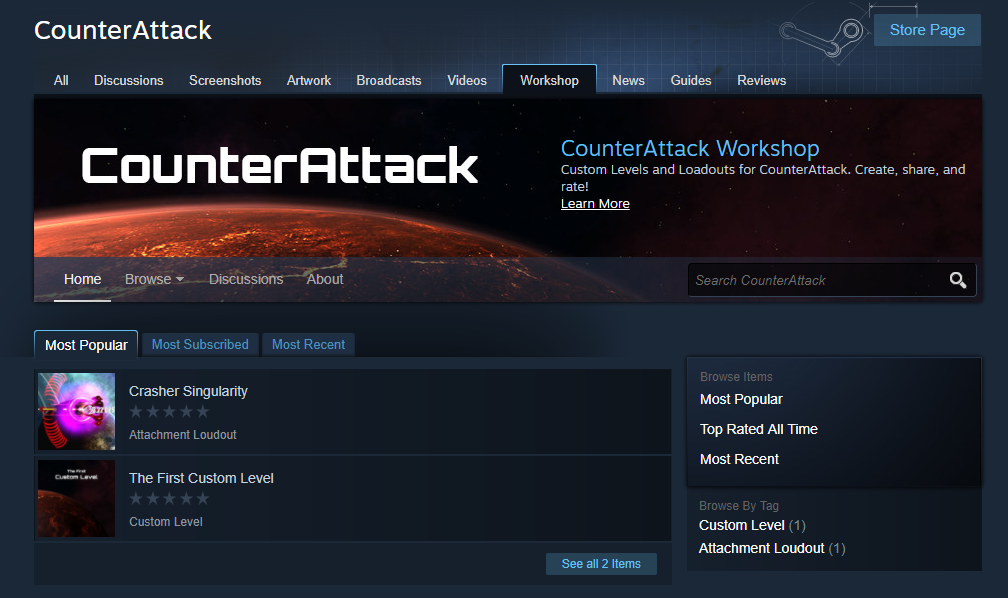This screenshot has width=1008, height=598.
Task: Click the Steam logo in header
Action: tap(821, 35)
